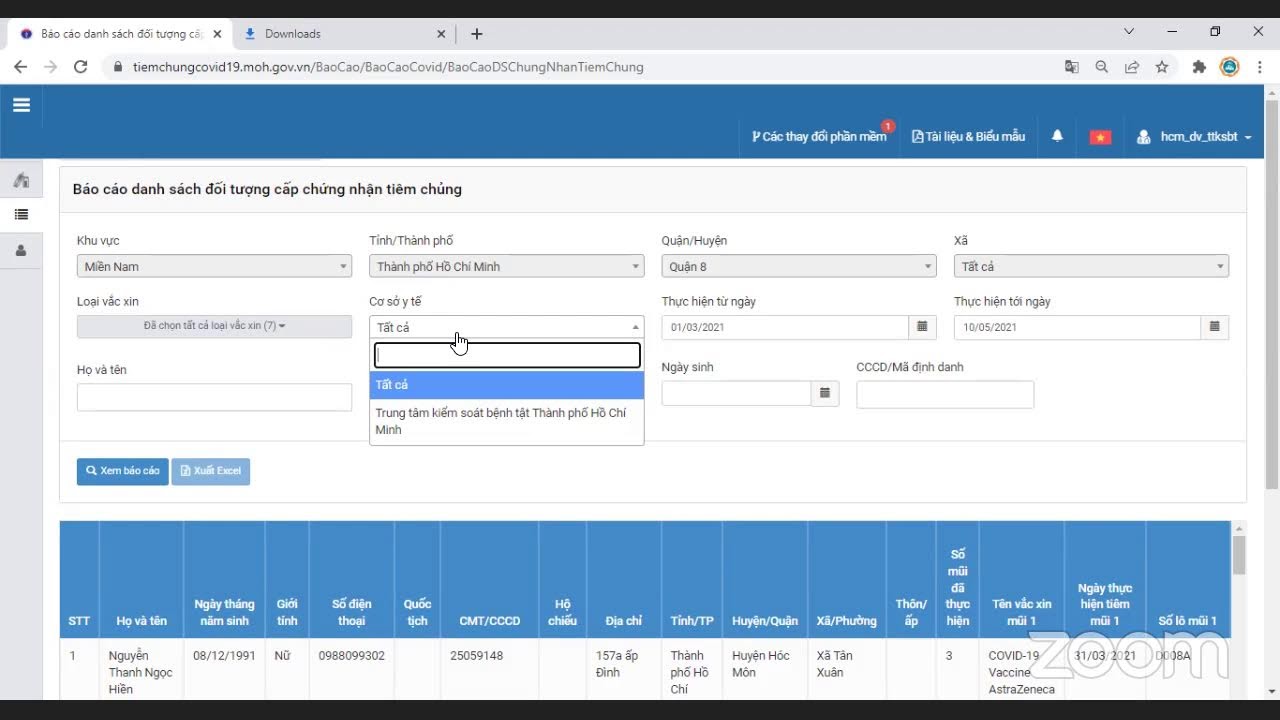Click the browser forward arrow

[51, 67]
